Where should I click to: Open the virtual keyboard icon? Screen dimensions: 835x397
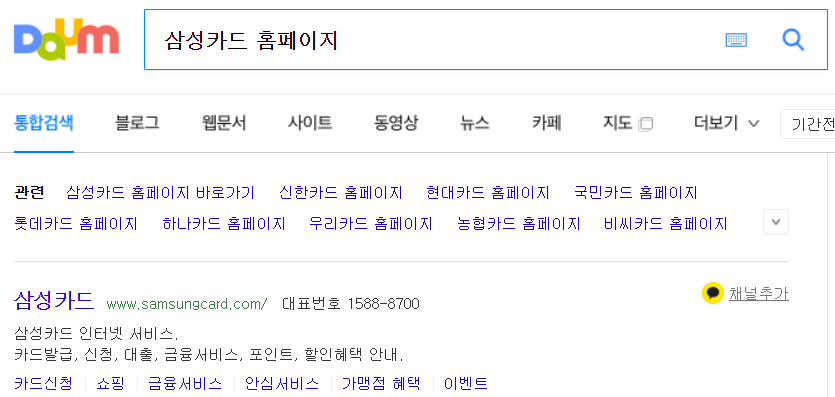(736, 39)
